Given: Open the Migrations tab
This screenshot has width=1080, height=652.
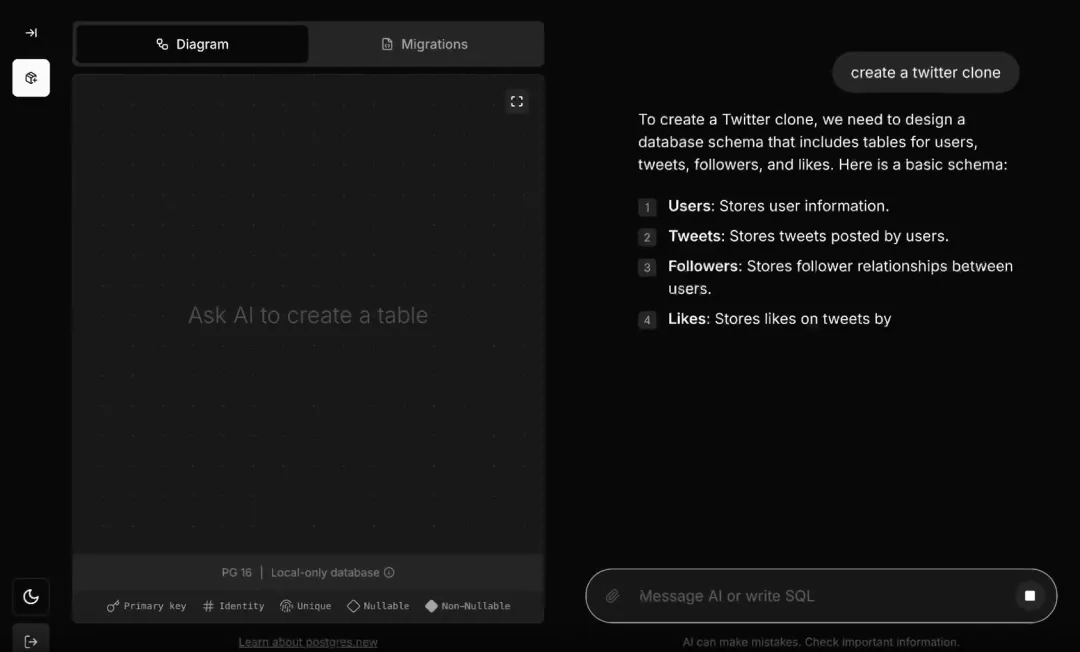Looking at the screenshot, I should pyautogui.click(x=424, y=44).
